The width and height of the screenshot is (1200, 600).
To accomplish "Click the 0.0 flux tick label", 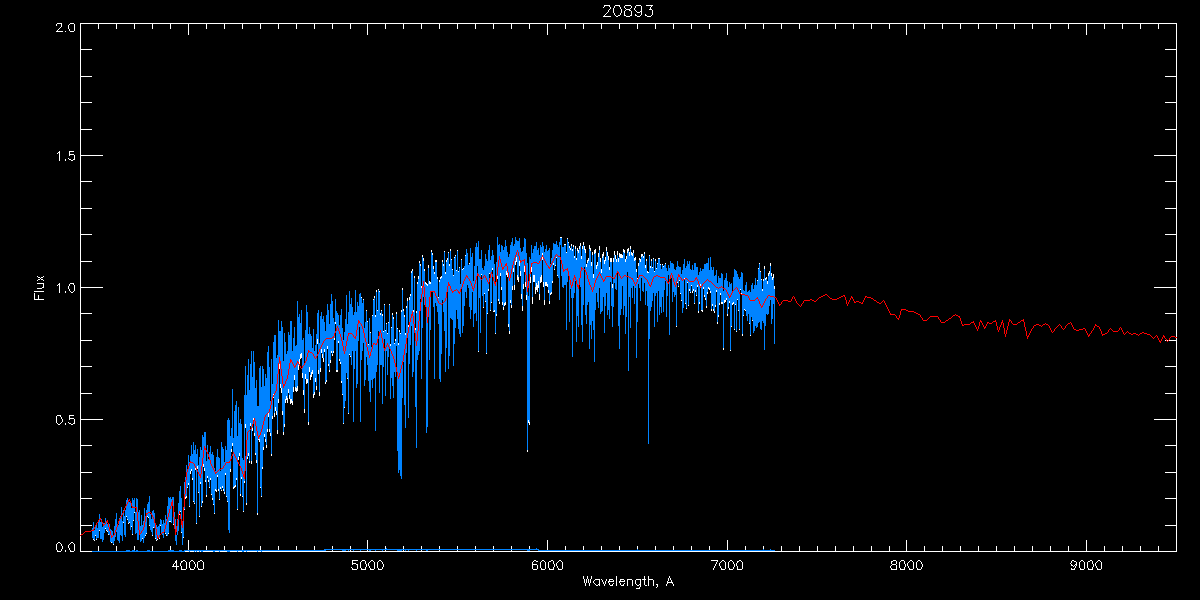I will (62, 547).
